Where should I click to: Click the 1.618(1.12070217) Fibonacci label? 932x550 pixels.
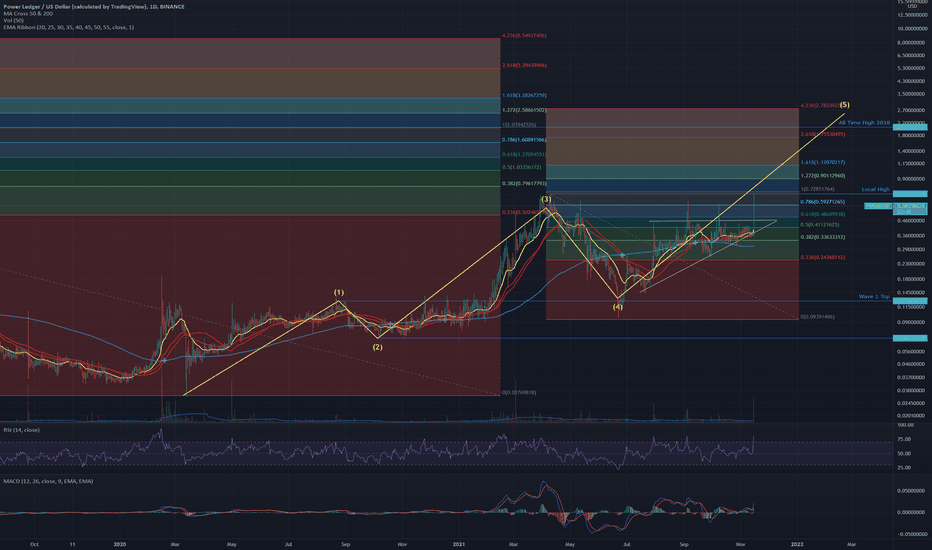coord(823,162)
